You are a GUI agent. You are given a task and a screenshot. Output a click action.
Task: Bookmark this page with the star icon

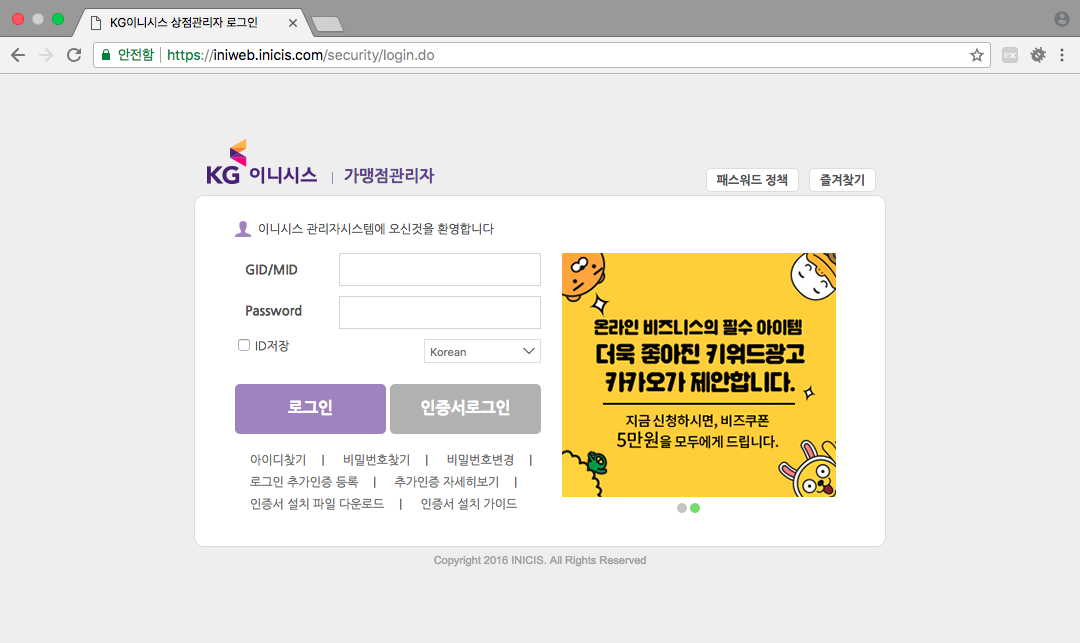click(976, 55)
